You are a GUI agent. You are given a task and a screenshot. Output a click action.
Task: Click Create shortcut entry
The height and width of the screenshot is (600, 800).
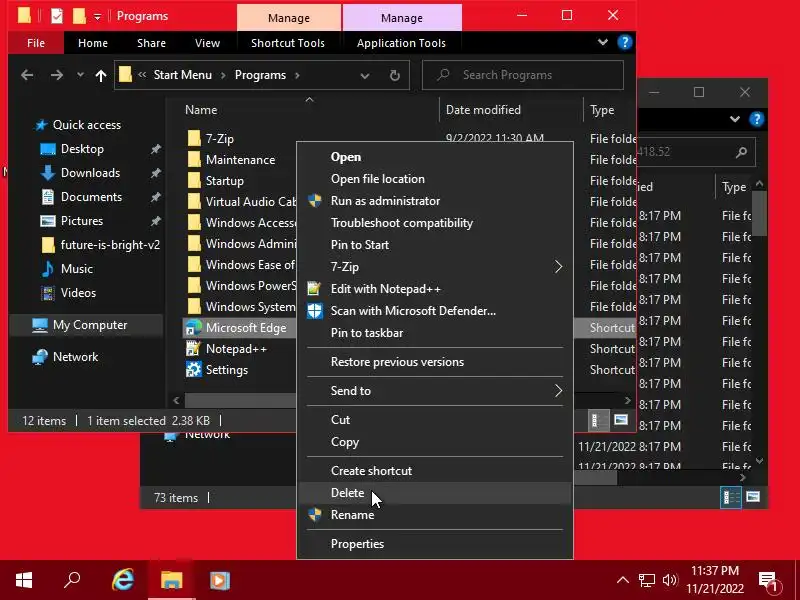pos(434,471)
